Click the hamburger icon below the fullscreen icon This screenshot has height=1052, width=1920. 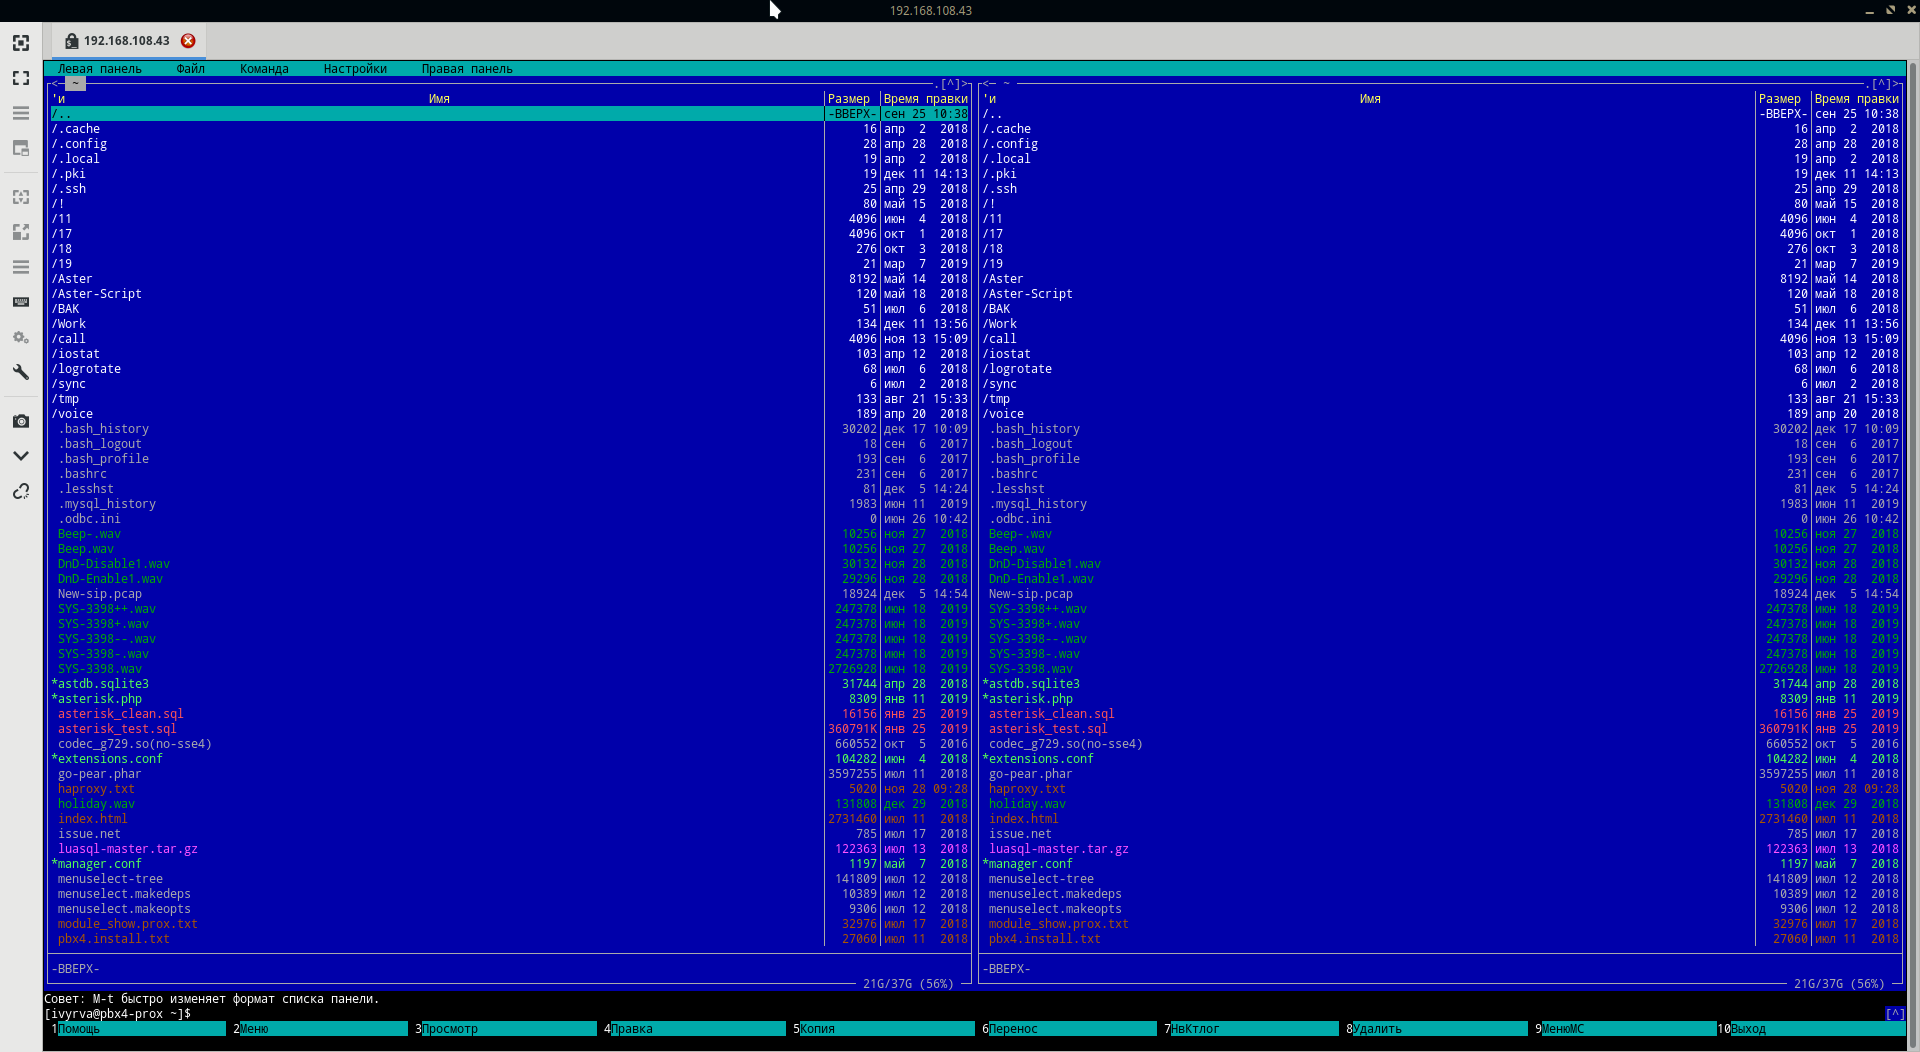click(21, 113)
